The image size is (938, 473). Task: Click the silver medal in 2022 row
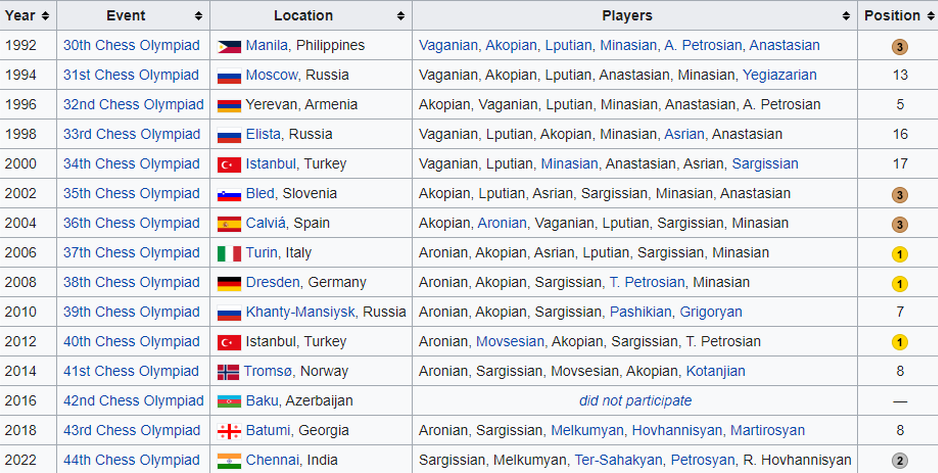click(x=899, y=461)
